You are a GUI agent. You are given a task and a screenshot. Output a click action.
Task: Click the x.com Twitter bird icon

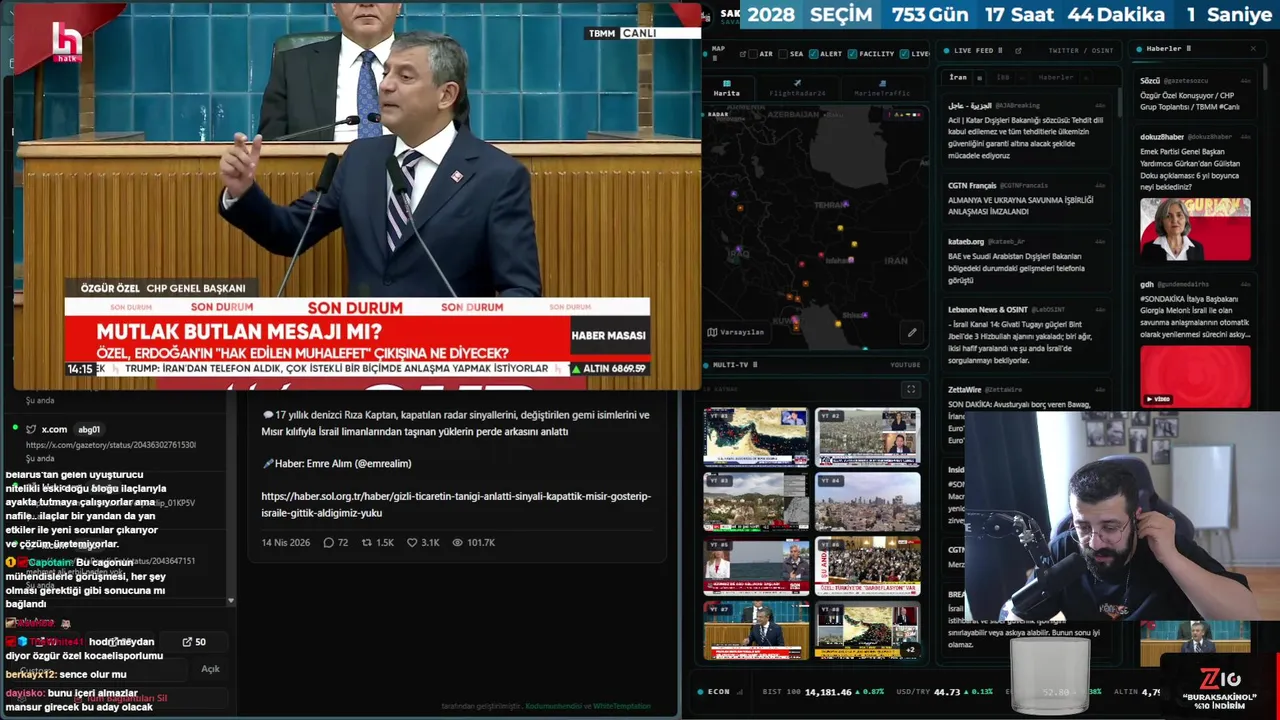(x=31, y=429)
